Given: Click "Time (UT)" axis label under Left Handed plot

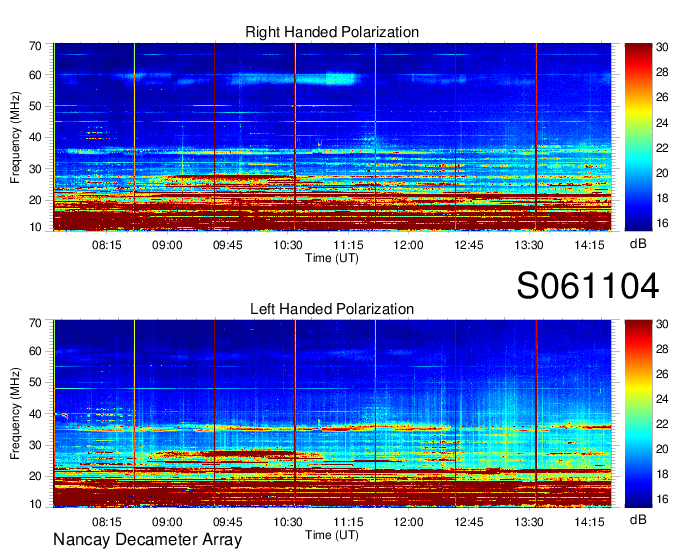Looking at the screenshot, I should [332, 535].
